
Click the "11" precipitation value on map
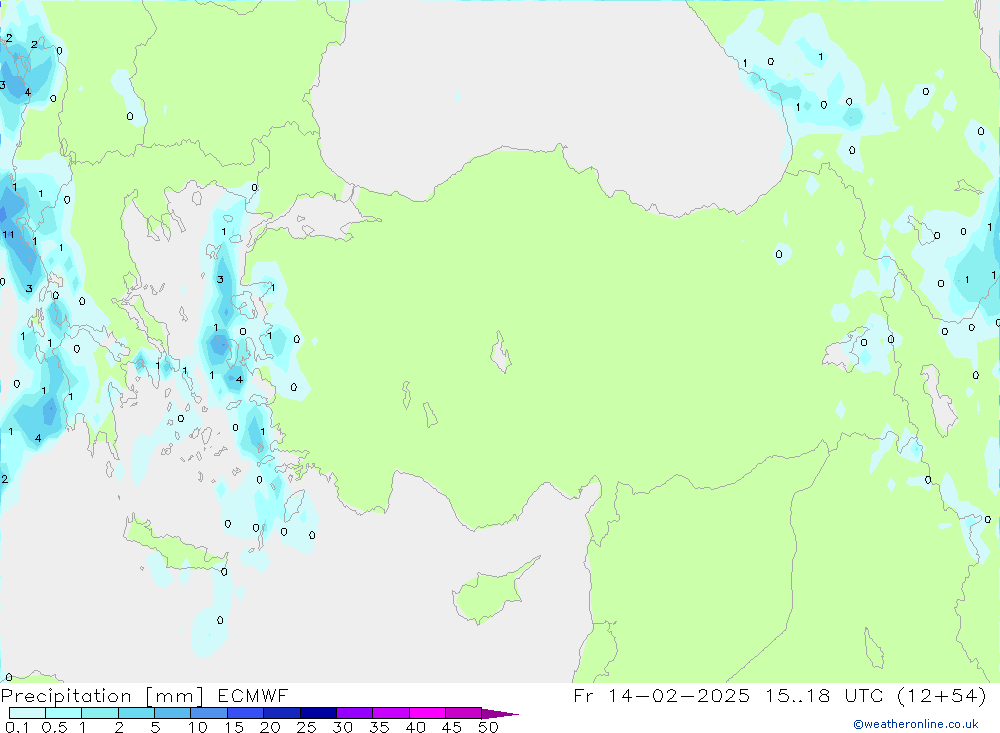(8, 235)
